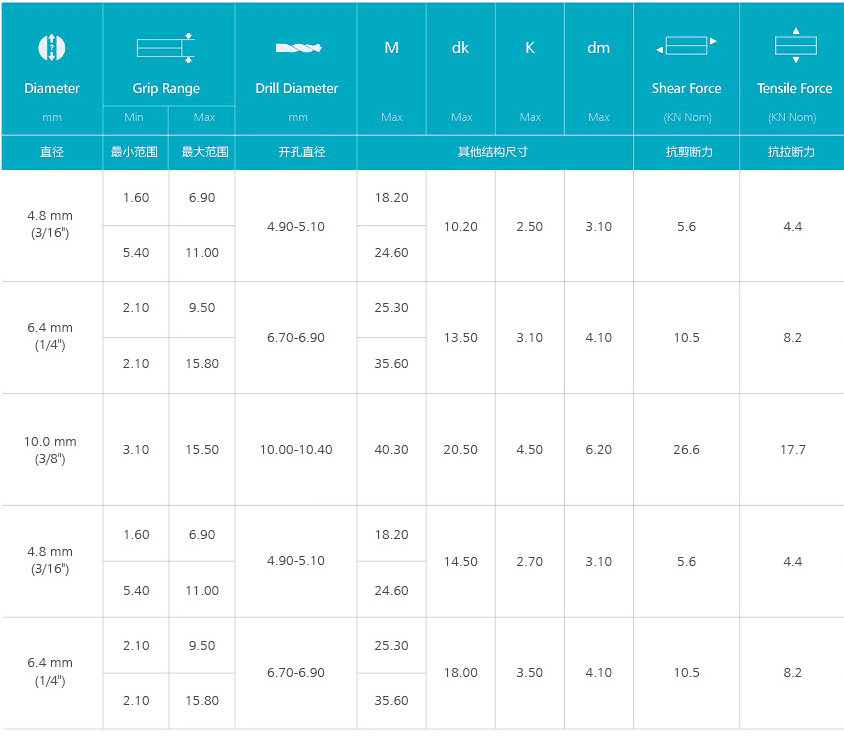Click the Shear Force arrows icon
This screenshot has width=844, height=739.
pos(686,45)
